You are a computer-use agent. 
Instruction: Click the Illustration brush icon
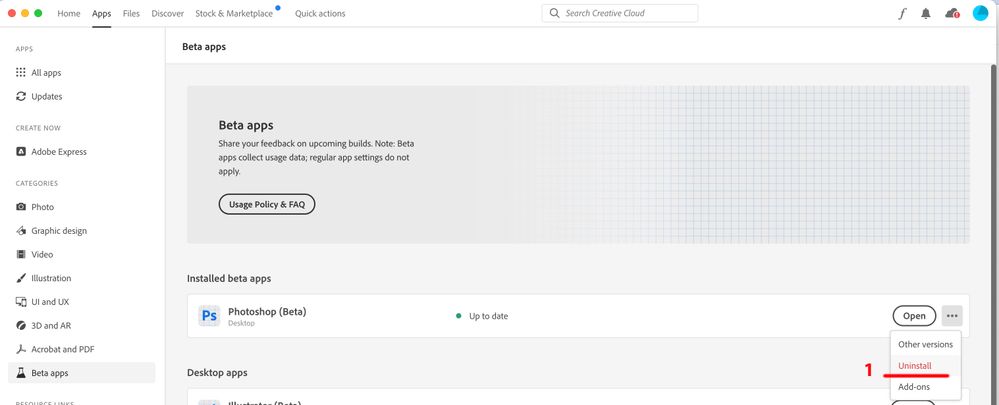click(21, 278)
